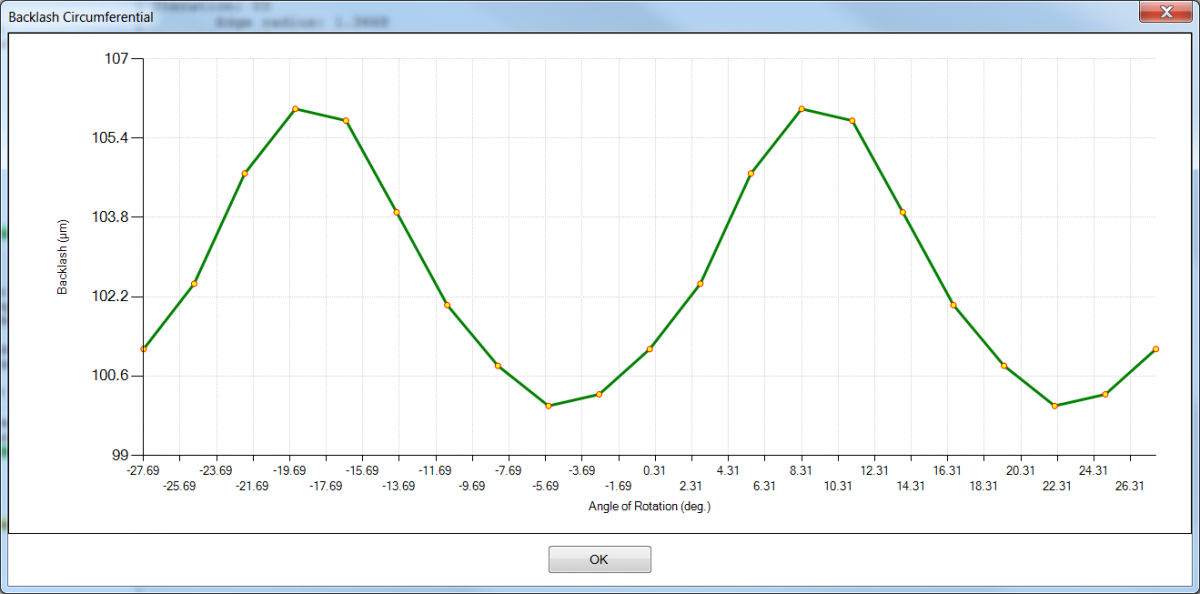Click the Backlash (µm) y-axis title
This screenshot has height=594, width=1200.
(x=62, y=257)
